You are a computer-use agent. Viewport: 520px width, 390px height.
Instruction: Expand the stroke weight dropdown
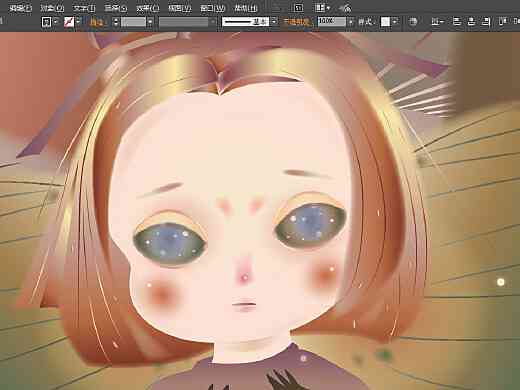coord(150,22)
